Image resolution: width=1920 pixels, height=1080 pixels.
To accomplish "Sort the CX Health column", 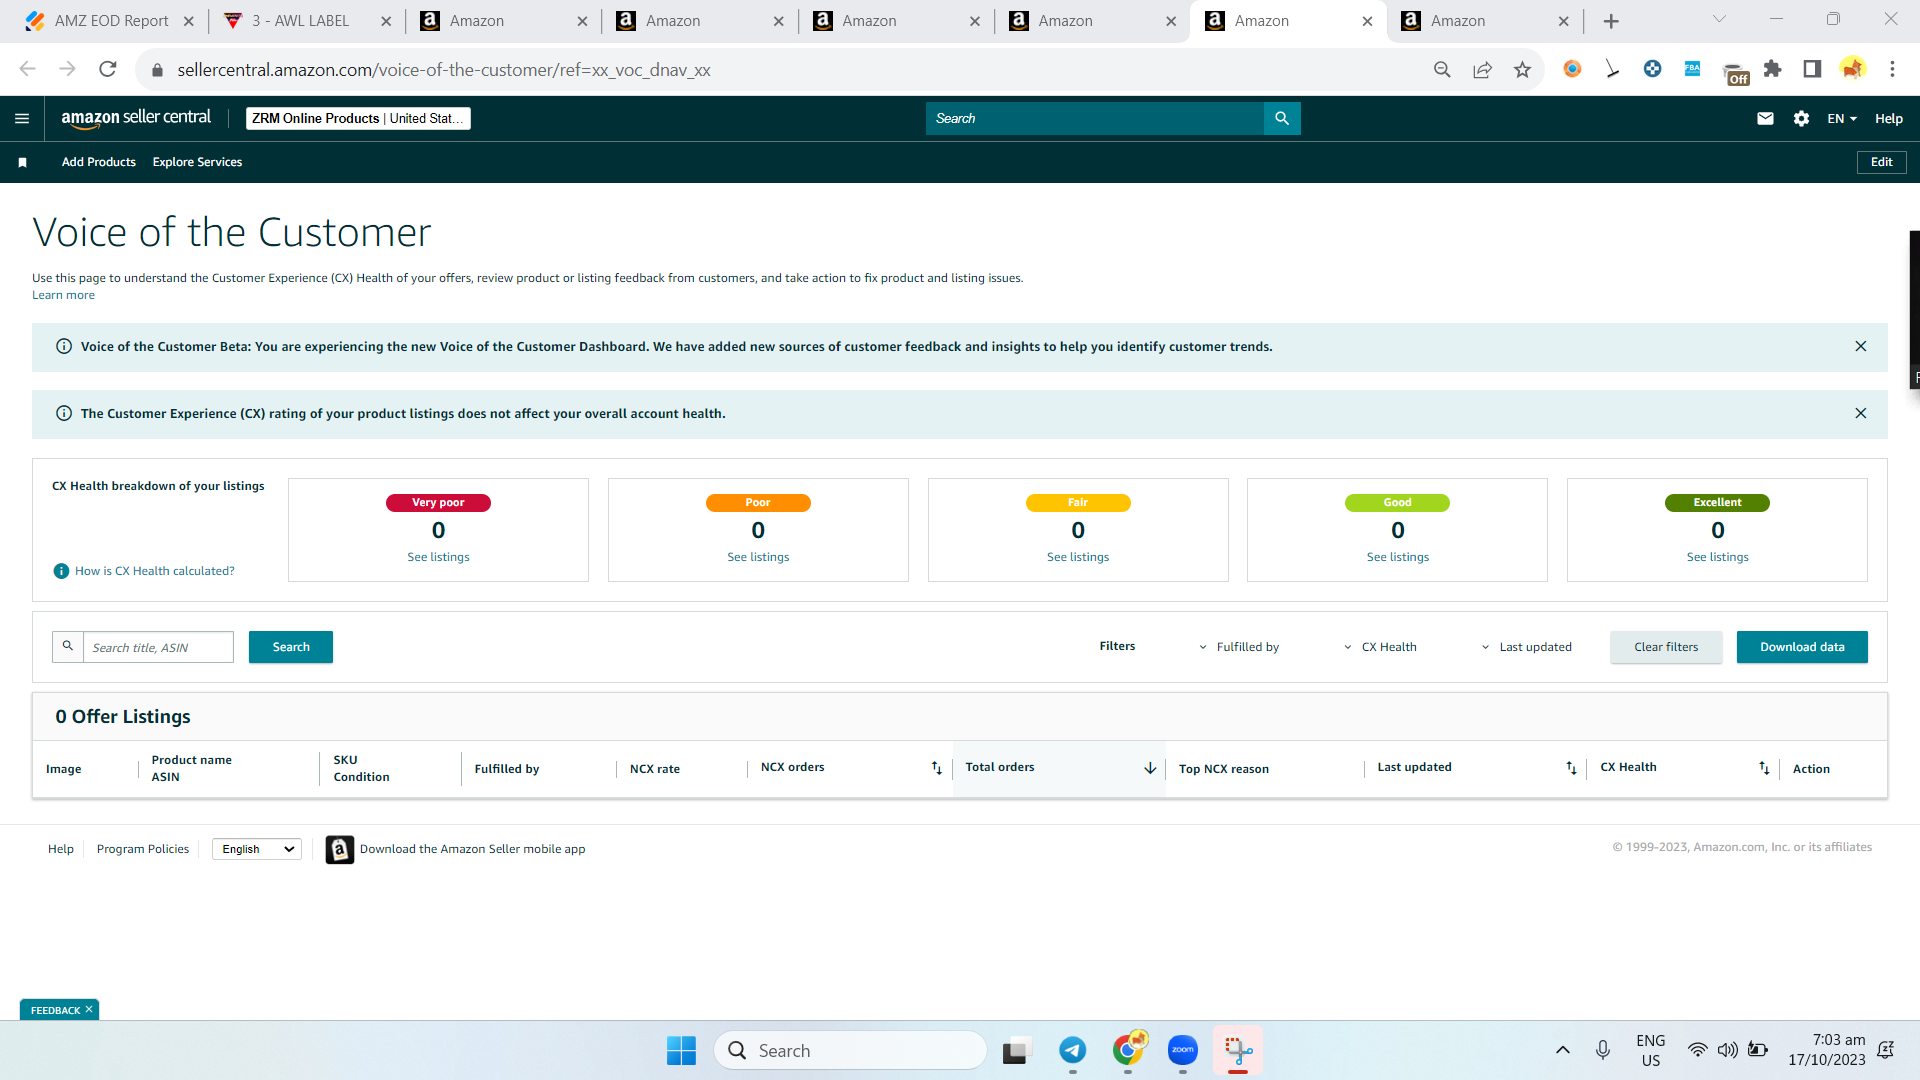I will pyautogui.click(x=1764, y=768).
